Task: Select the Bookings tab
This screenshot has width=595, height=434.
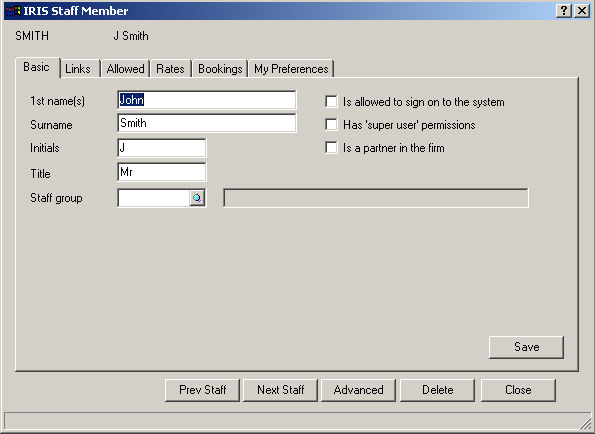Action: click(220, 69)
